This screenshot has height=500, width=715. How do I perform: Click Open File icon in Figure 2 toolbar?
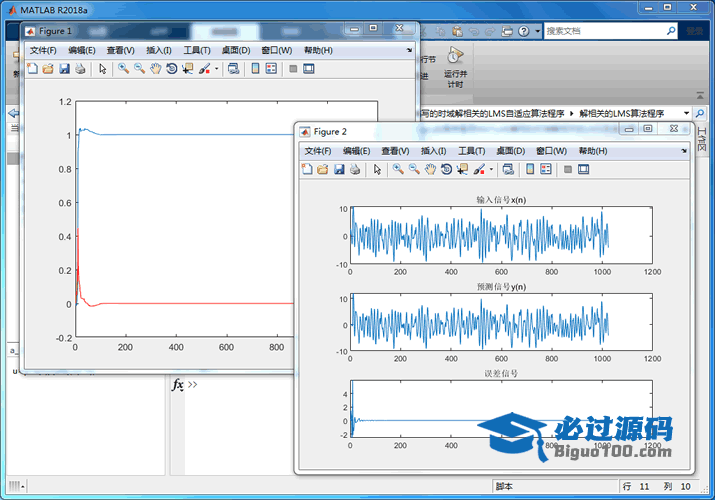tap(323, 170)
